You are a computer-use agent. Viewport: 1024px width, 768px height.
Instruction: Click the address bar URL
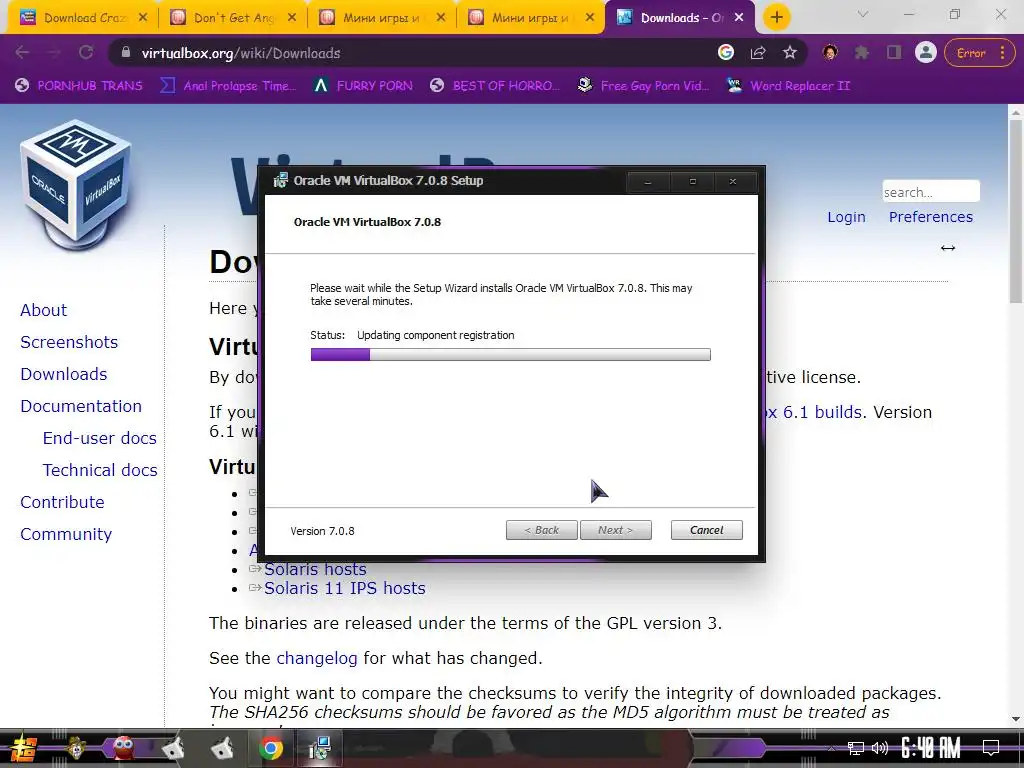click(241, 53)
